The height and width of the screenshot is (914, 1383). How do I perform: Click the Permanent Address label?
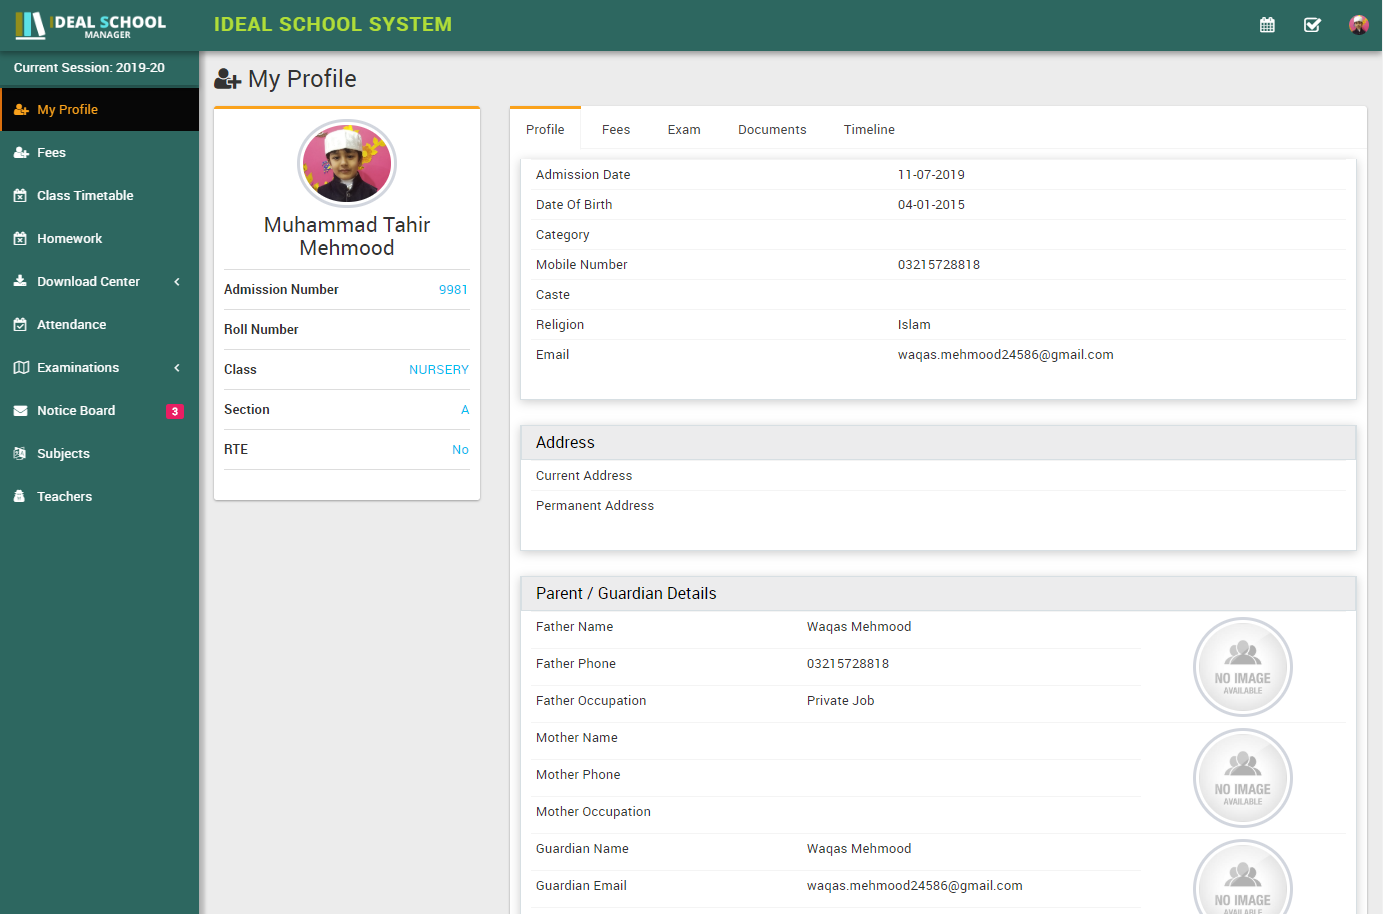click(595, 506)
